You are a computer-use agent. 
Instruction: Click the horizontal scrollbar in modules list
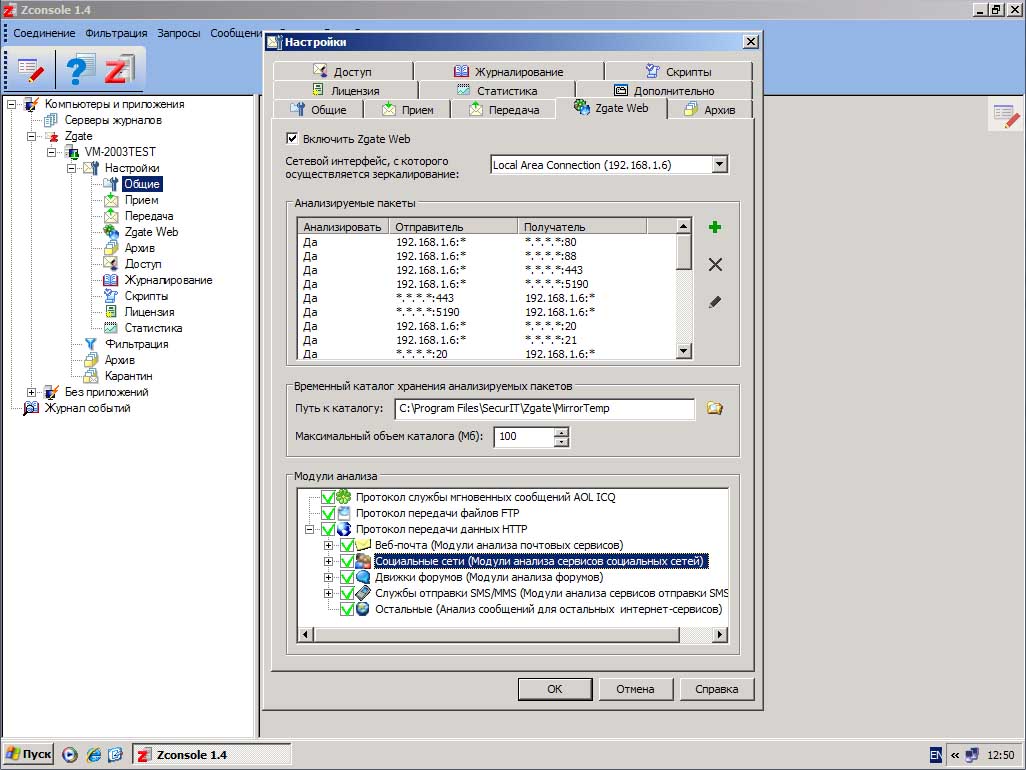pyautogui.click(x=500, y=635)
